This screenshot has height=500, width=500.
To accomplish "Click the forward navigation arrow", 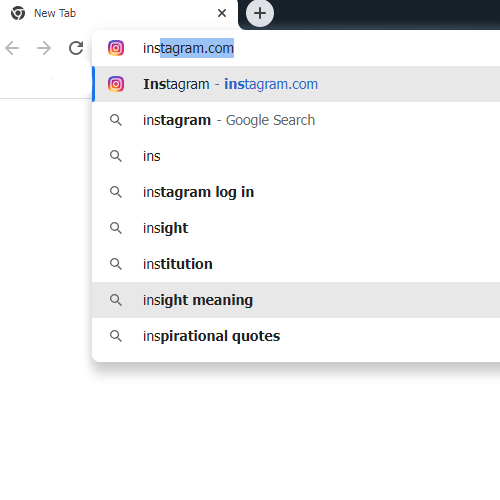I will coord(44,48).
